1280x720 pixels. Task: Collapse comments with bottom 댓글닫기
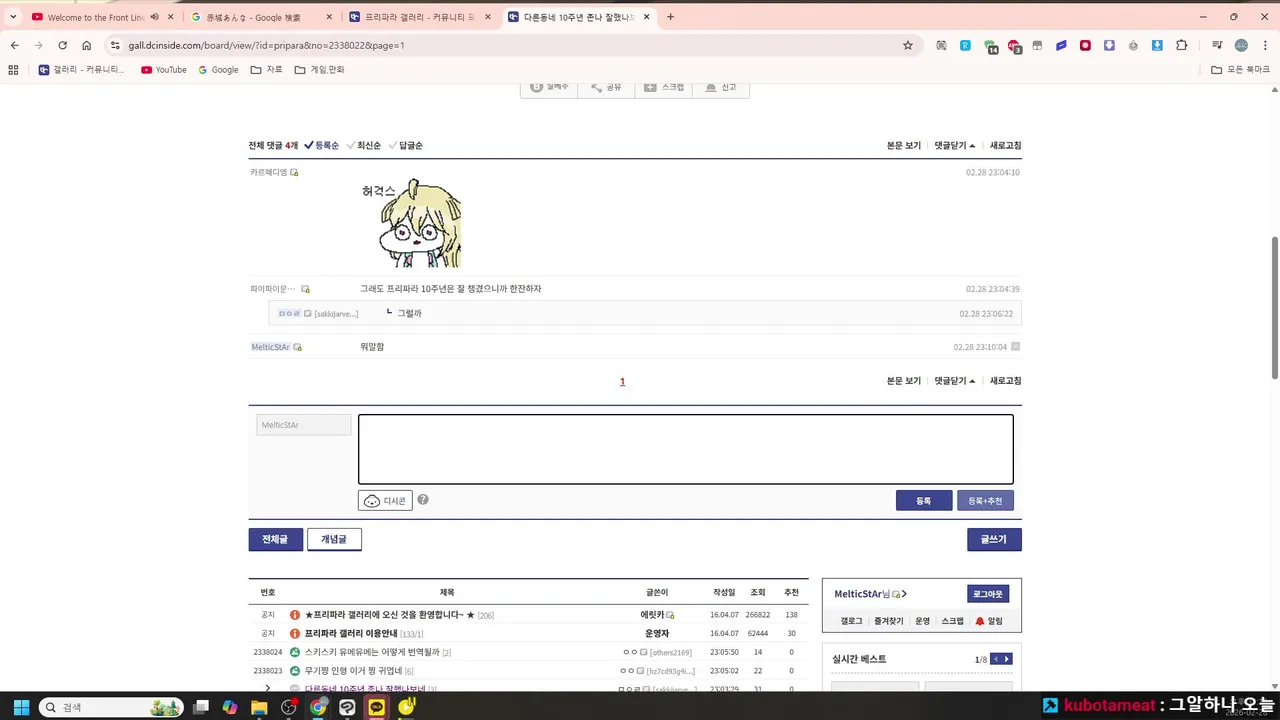click(x=955, y=381)
